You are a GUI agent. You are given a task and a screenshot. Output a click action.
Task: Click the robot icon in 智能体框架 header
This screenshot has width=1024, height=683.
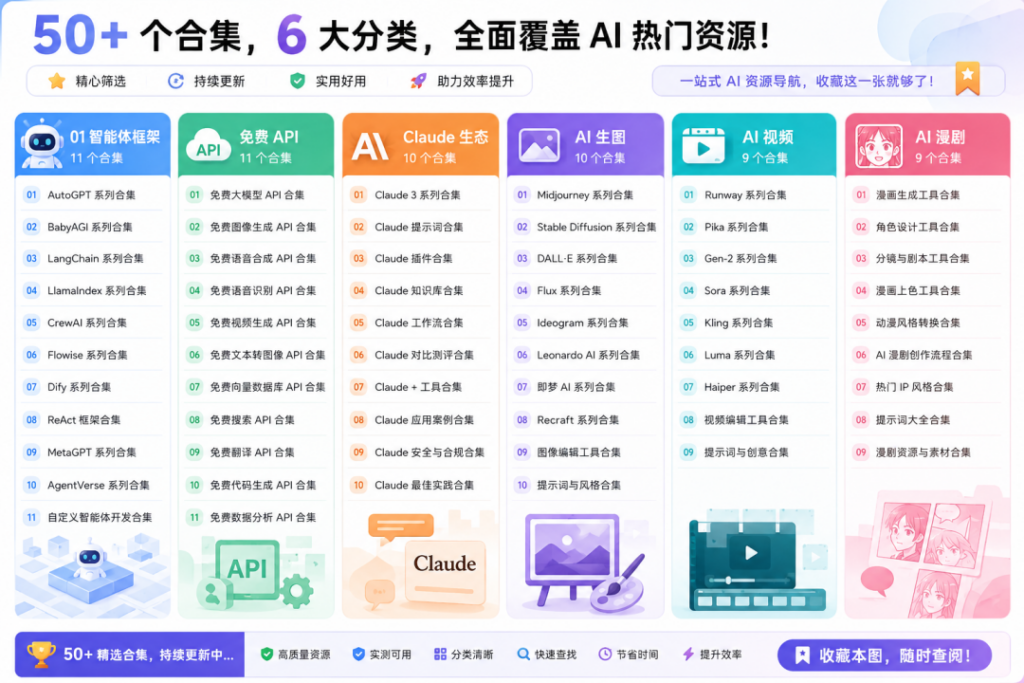(x=42, y=144)
